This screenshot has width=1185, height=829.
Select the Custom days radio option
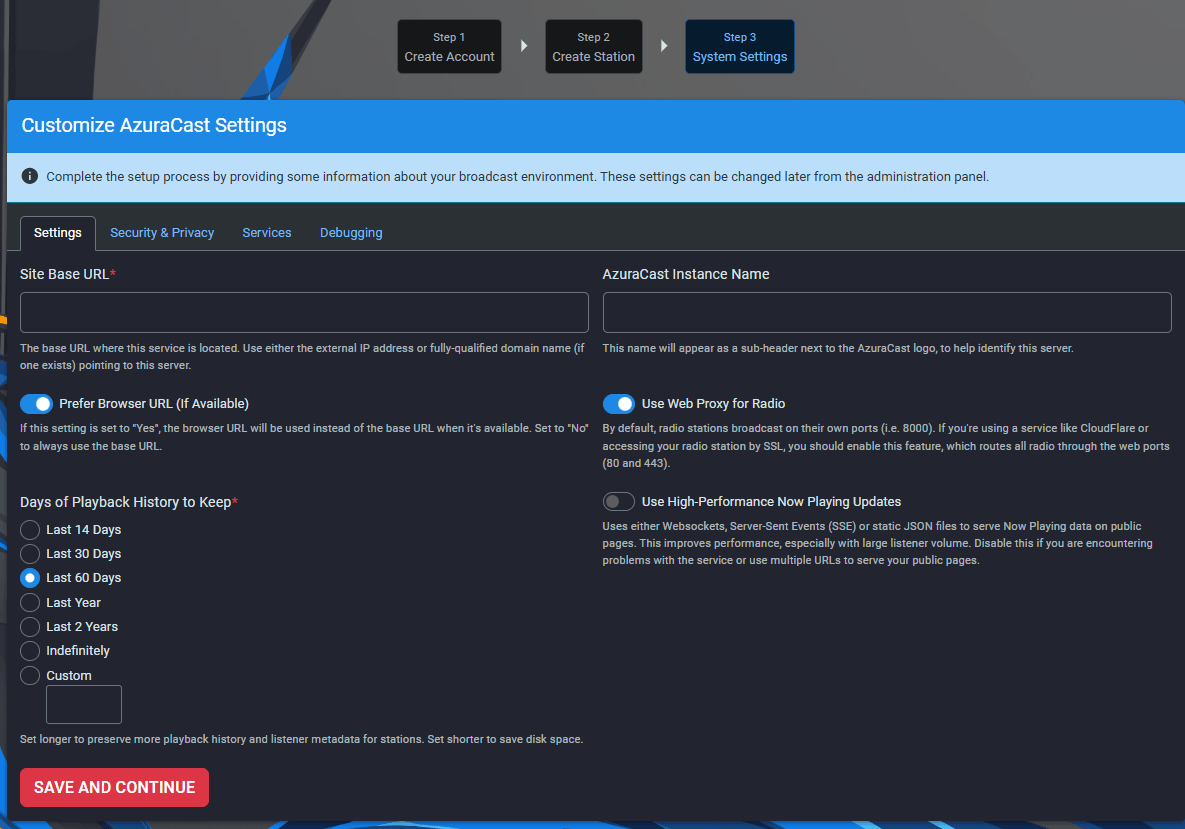coord(30,676)
